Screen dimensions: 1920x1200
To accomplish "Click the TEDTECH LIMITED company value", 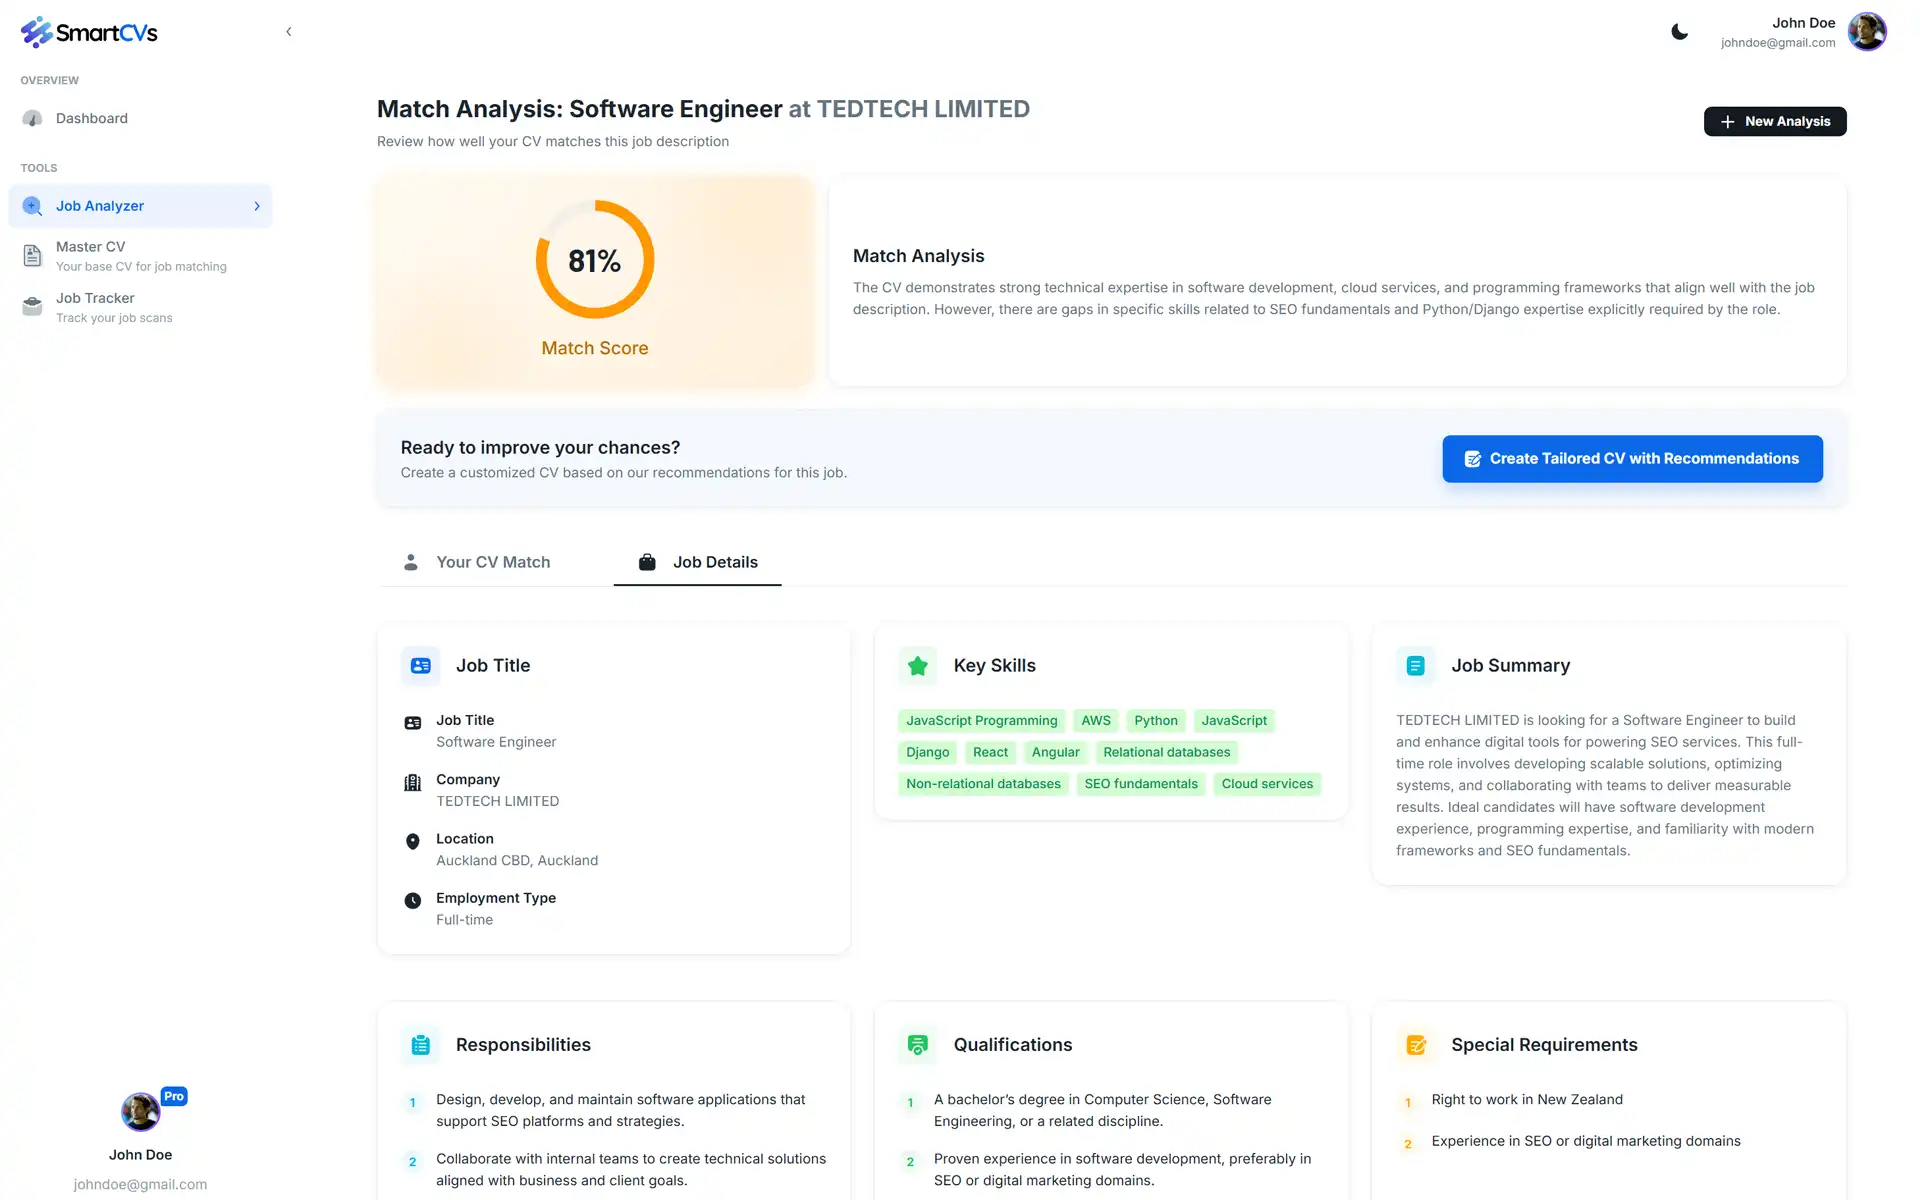I will click(498, 802).
